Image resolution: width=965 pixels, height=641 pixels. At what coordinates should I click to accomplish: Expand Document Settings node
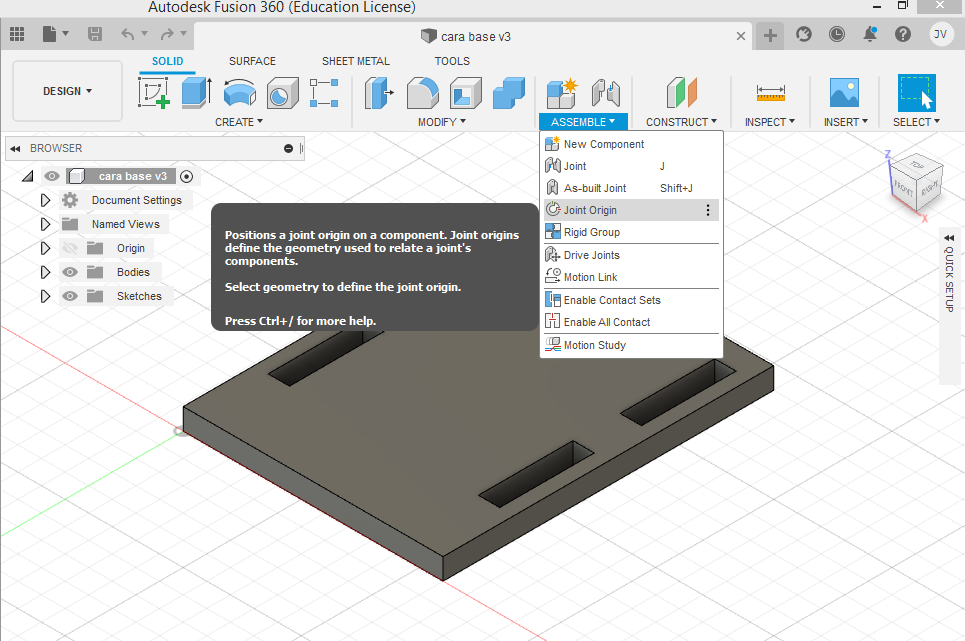coord(45,200)
